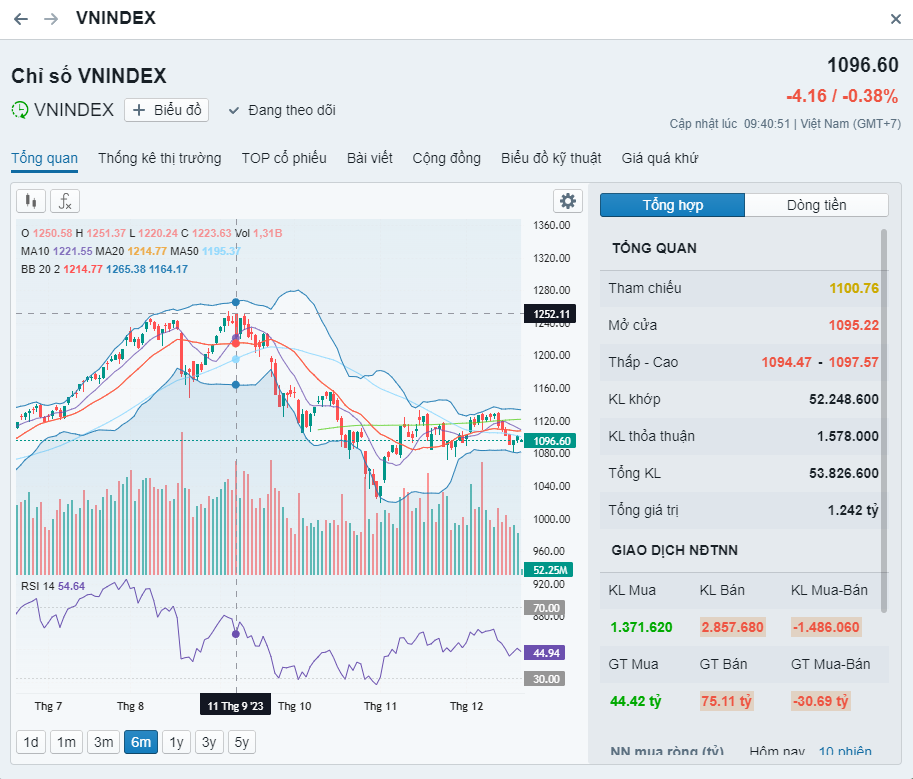Open Thống kê thị trường tab
This screenshot has height=779, width=913.
[160, 158]
